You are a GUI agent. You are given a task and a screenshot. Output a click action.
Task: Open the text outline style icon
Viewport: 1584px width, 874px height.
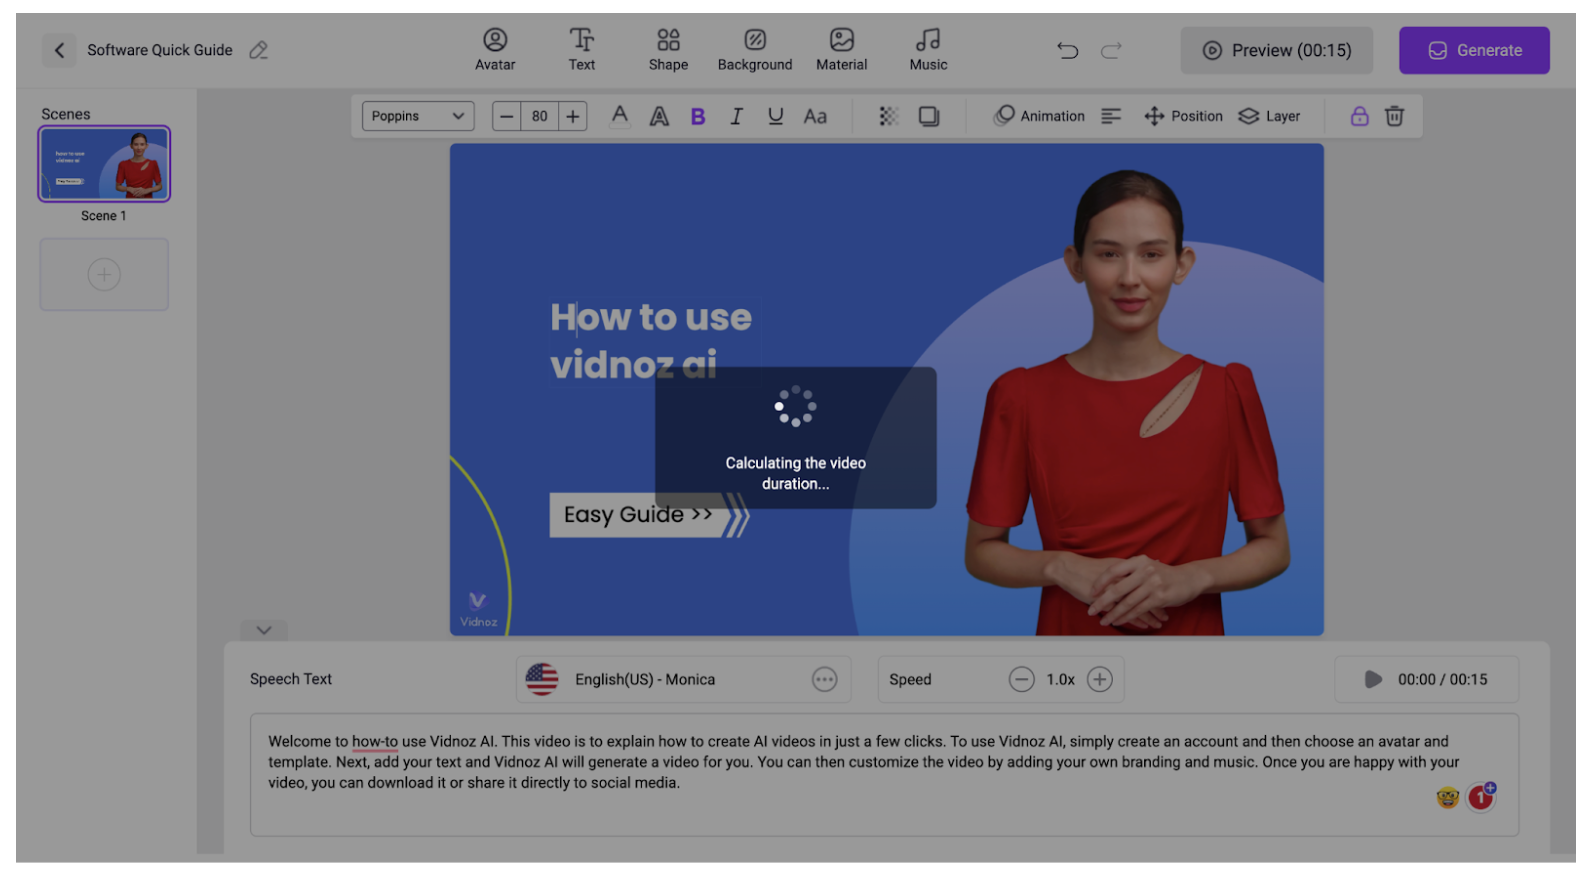(x=659, y=116)
